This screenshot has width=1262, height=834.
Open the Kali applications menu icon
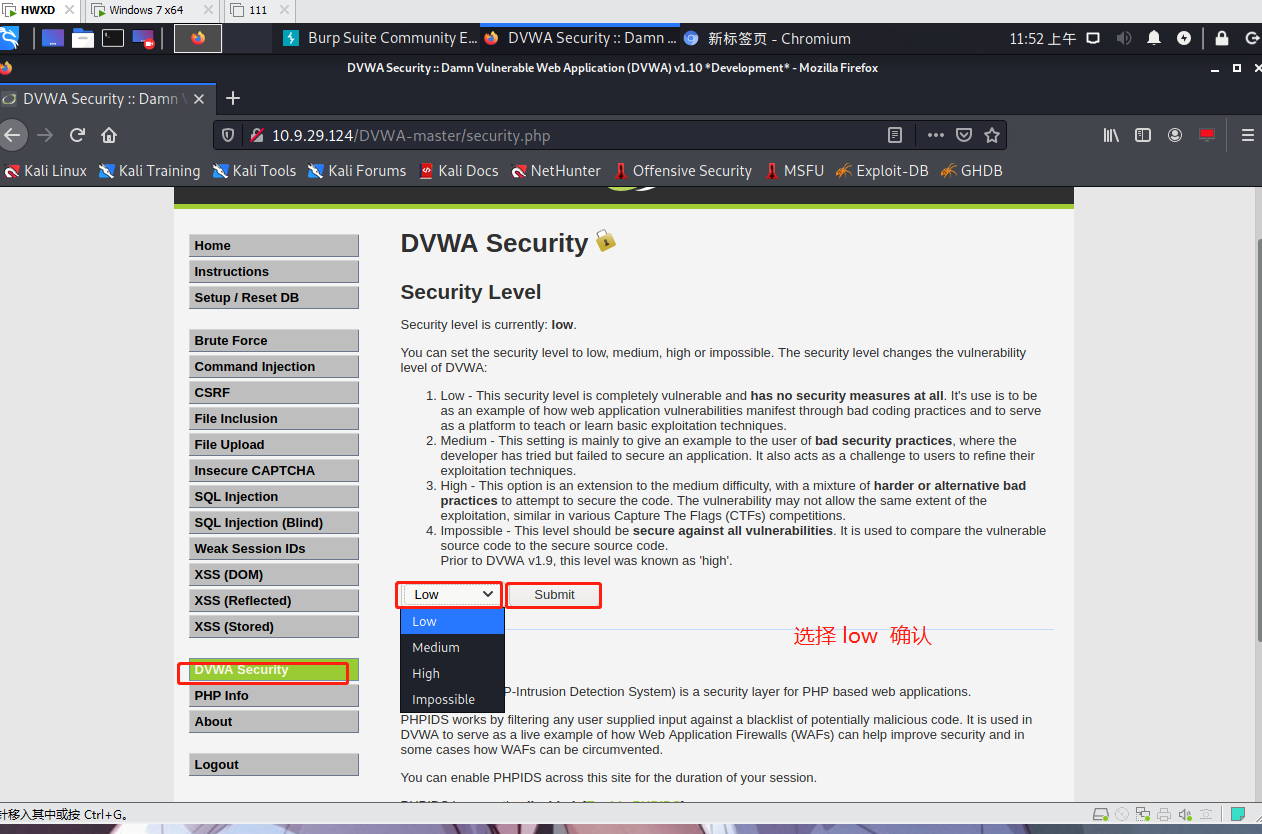[x=9, y=38]
